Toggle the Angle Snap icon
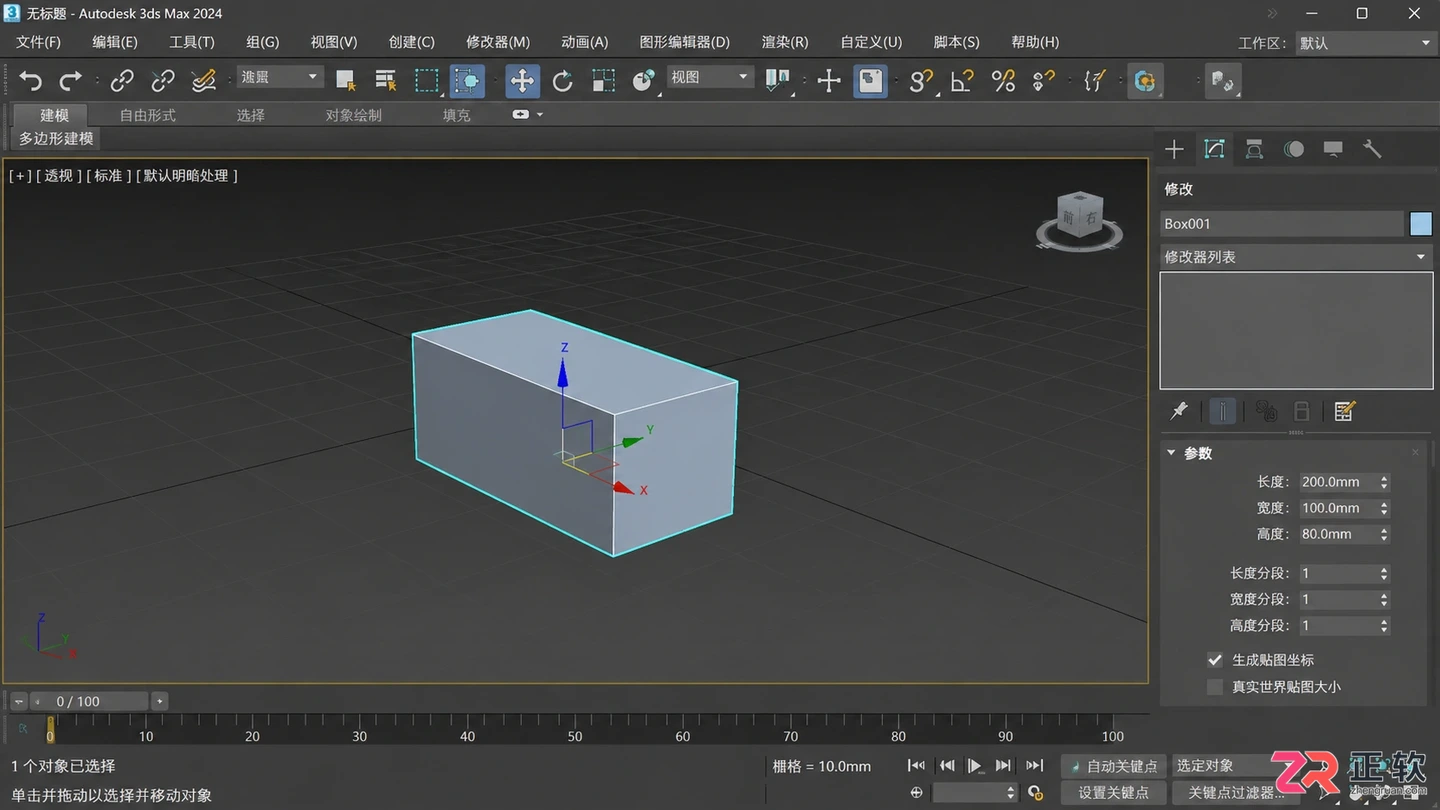Screen dimensions: 1440x810 click(962, 80)
